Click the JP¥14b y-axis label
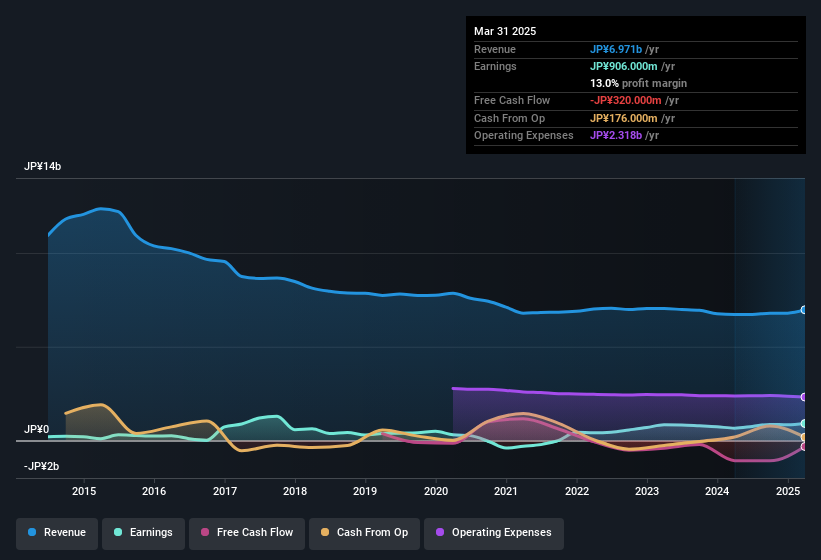821x560 pixels. (x=42, y=166)
